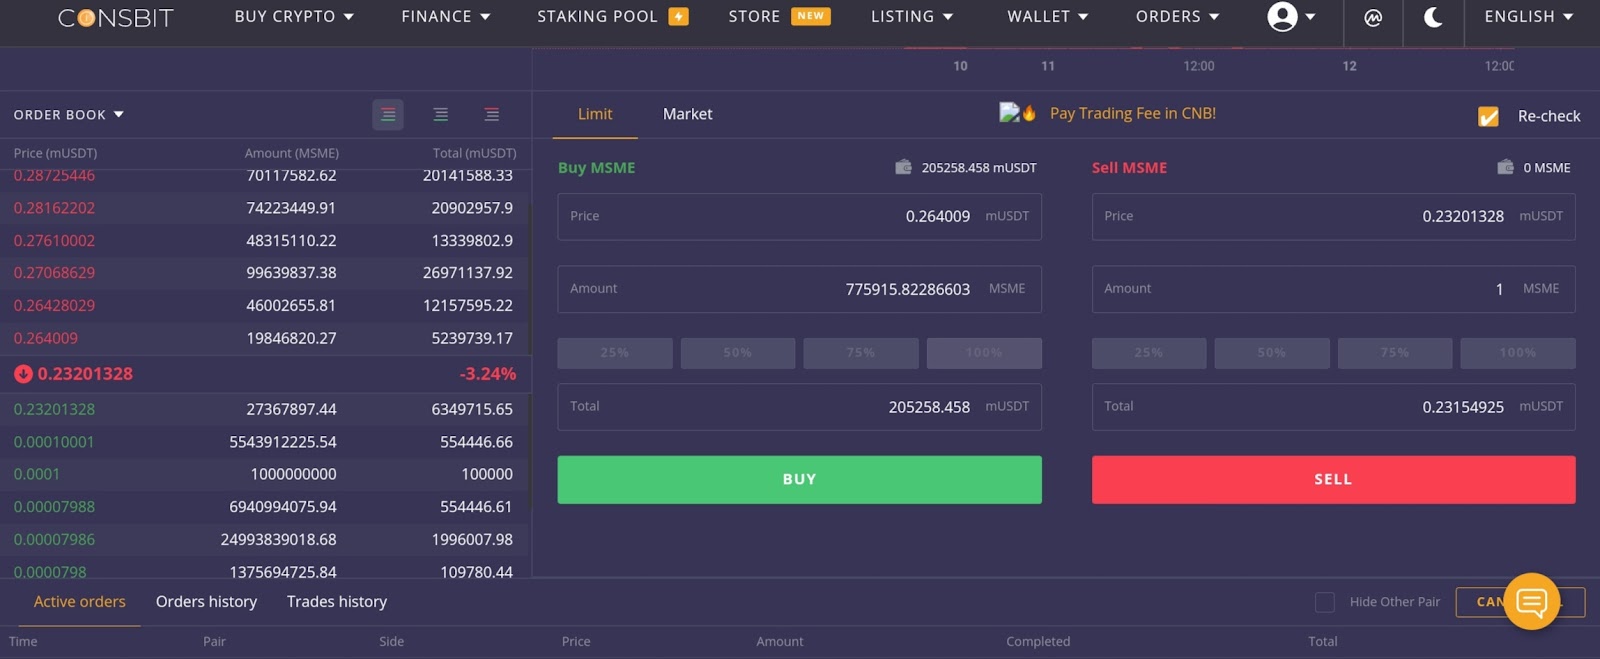Click the Staking Pool lightning badge
Screen dimensions: 1600x659
coord(679,17)
